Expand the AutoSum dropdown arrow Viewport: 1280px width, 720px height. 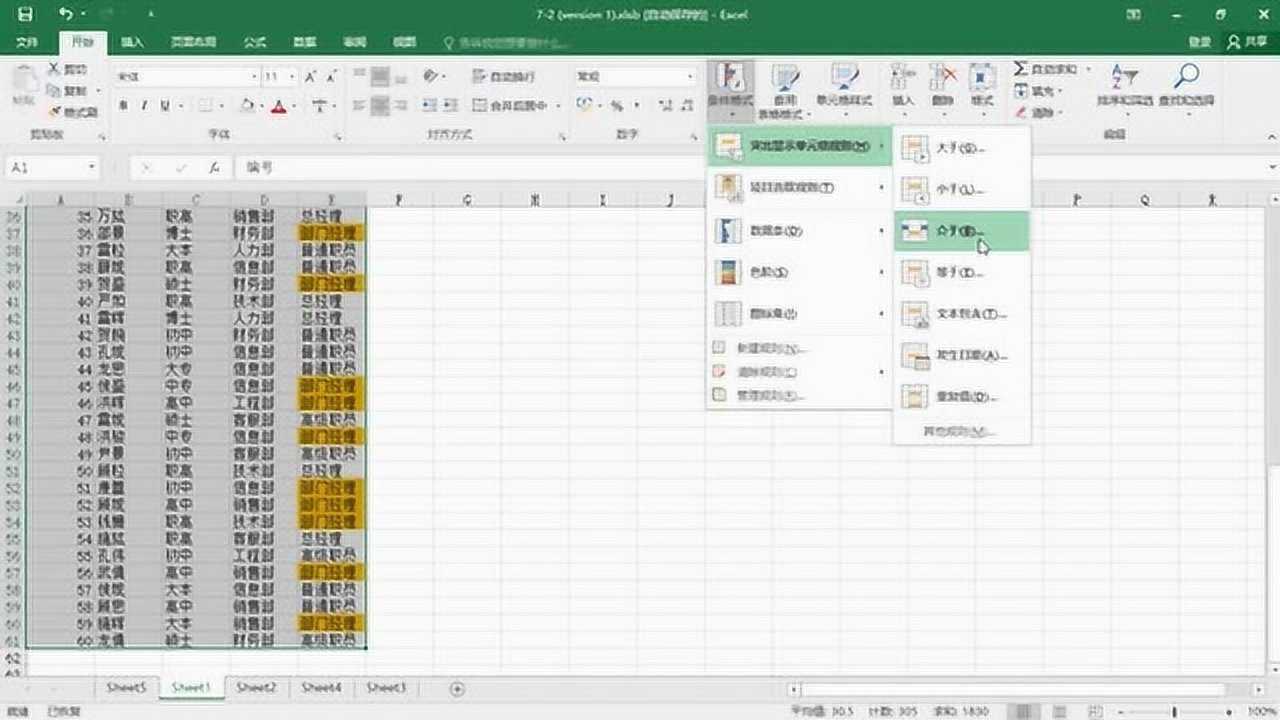[x=1087, y=69]
